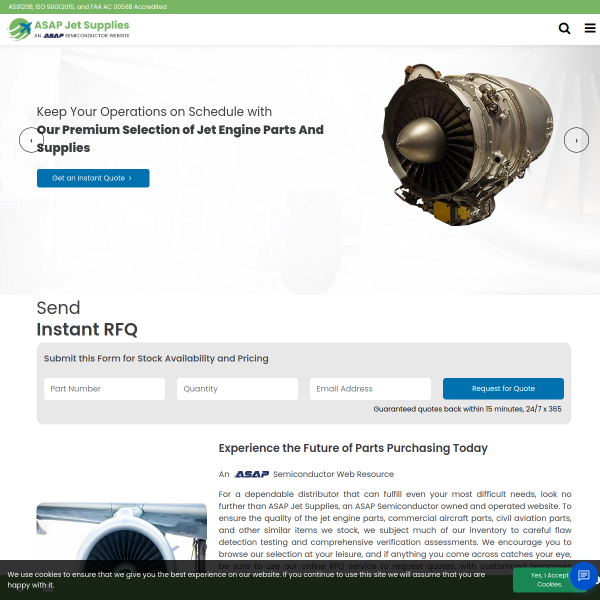Open the site search magnifier icon

(564, 28)
